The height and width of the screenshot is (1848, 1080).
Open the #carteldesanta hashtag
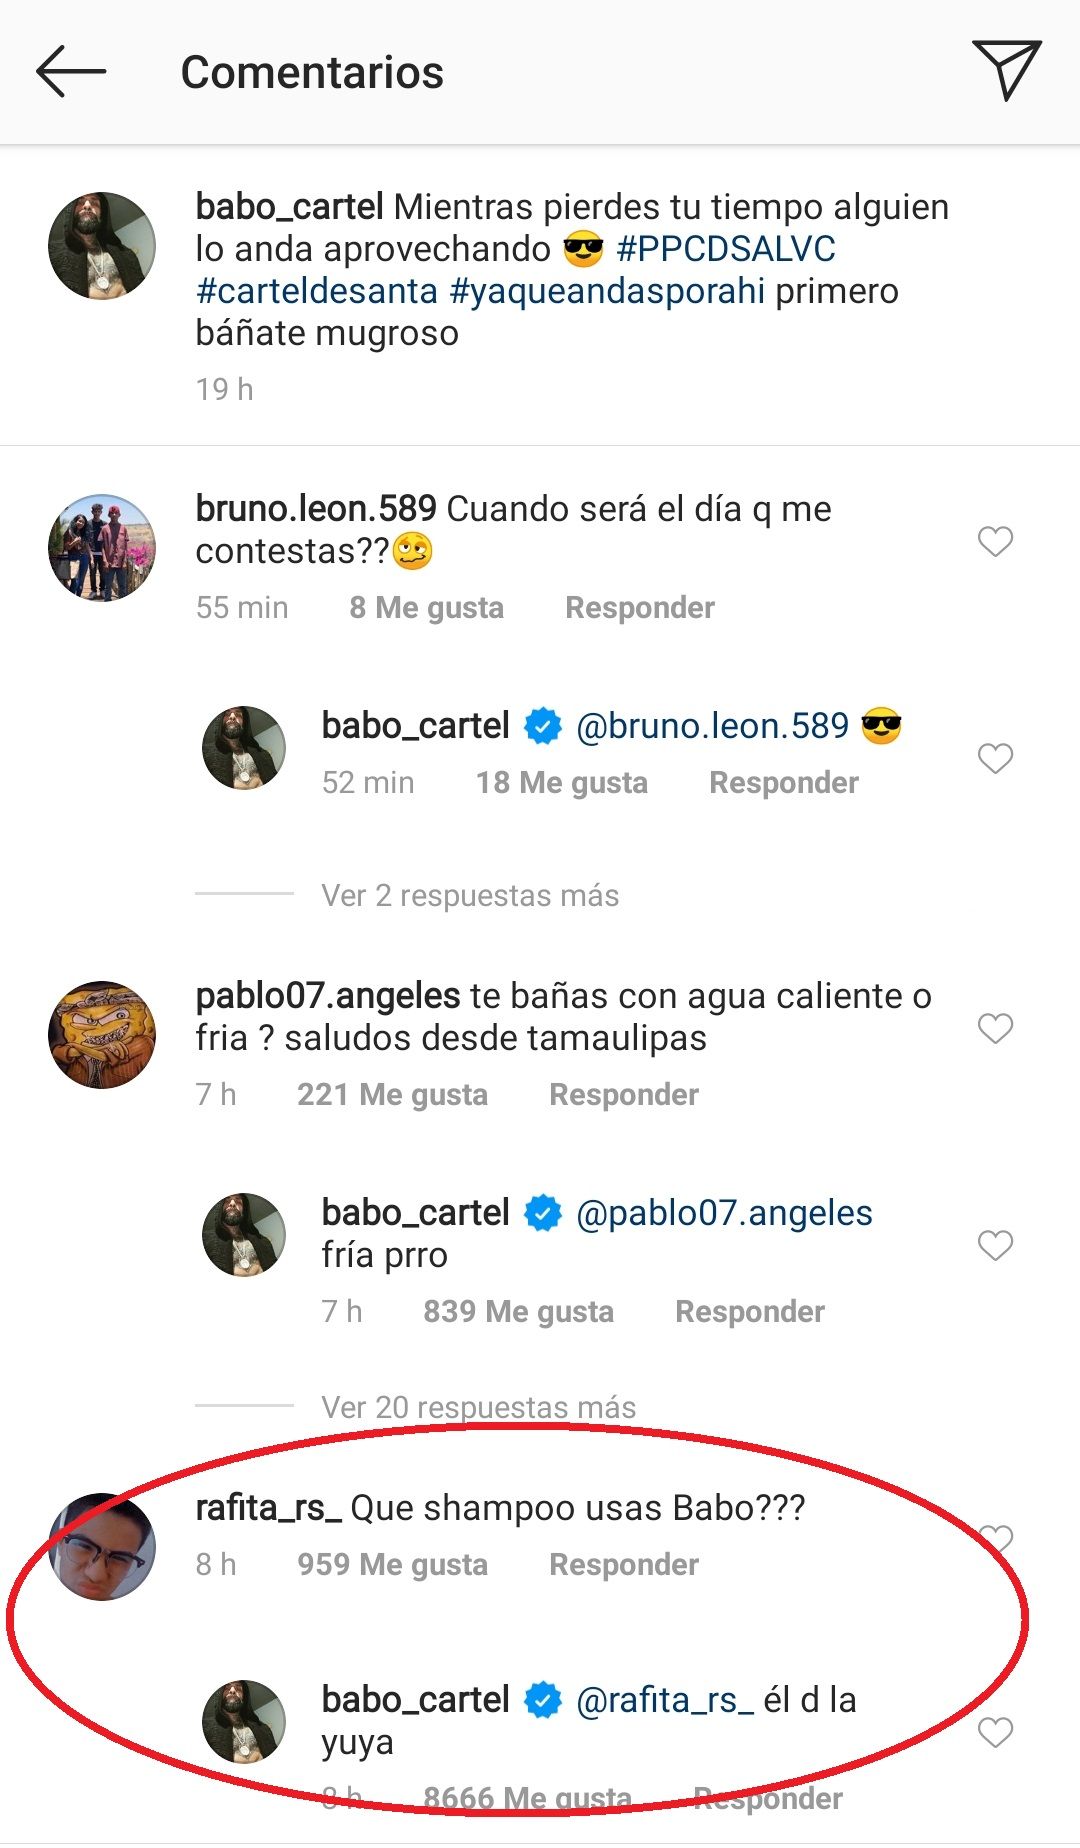pyautogui.click(x=317, y=291)
